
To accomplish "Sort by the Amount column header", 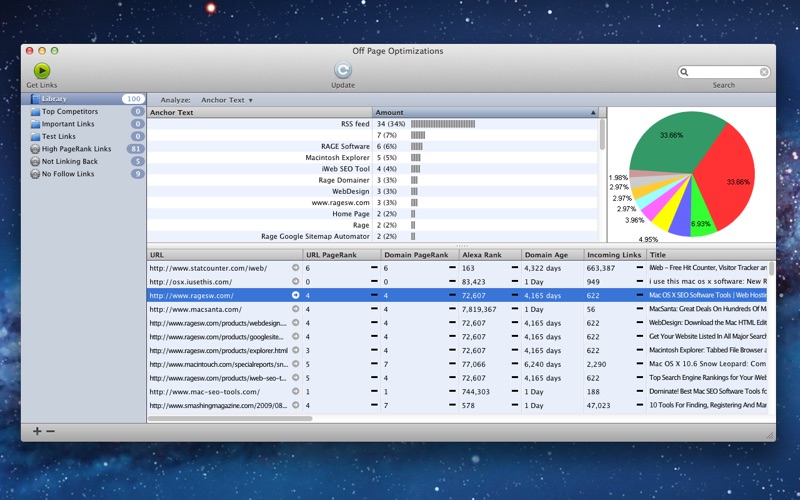I will (x=485, y=112).
